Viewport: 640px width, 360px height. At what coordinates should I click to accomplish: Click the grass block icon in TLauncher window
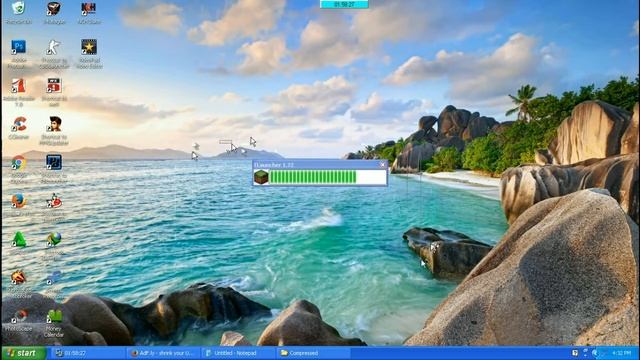point(261,177)
